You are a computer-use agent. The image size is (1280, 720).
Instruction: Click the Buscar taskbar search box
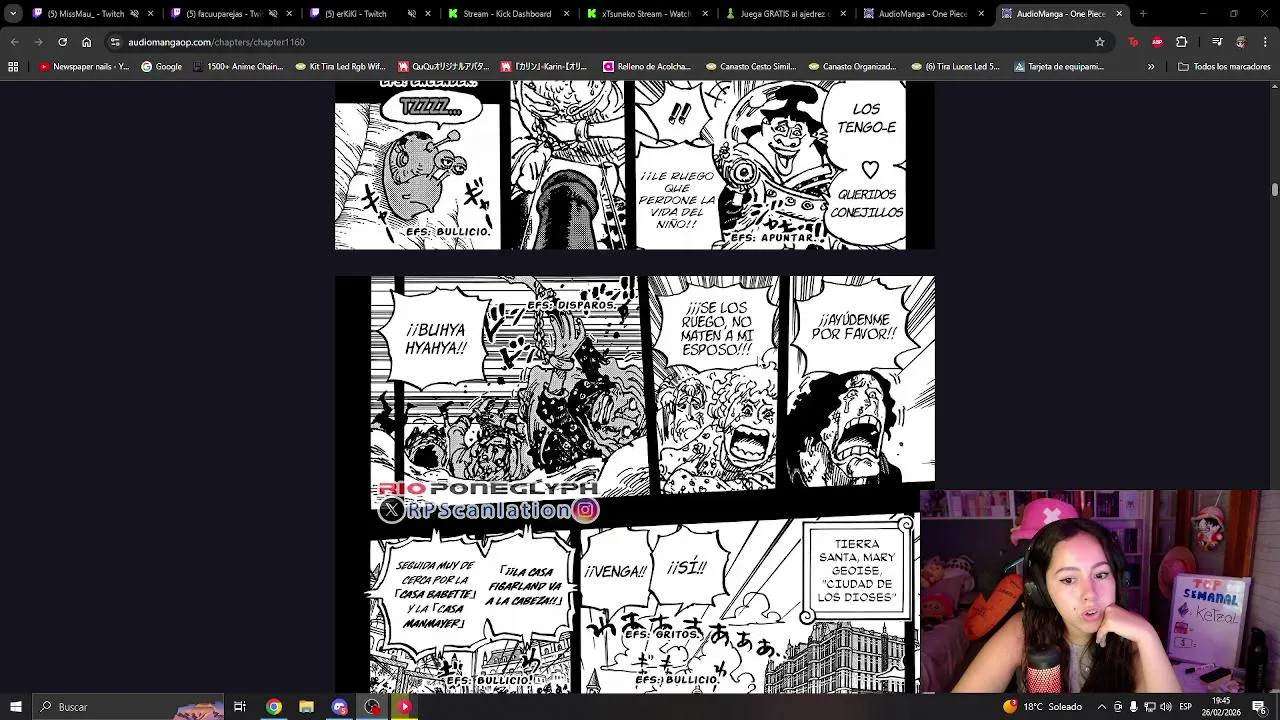(x=128, y=707)
